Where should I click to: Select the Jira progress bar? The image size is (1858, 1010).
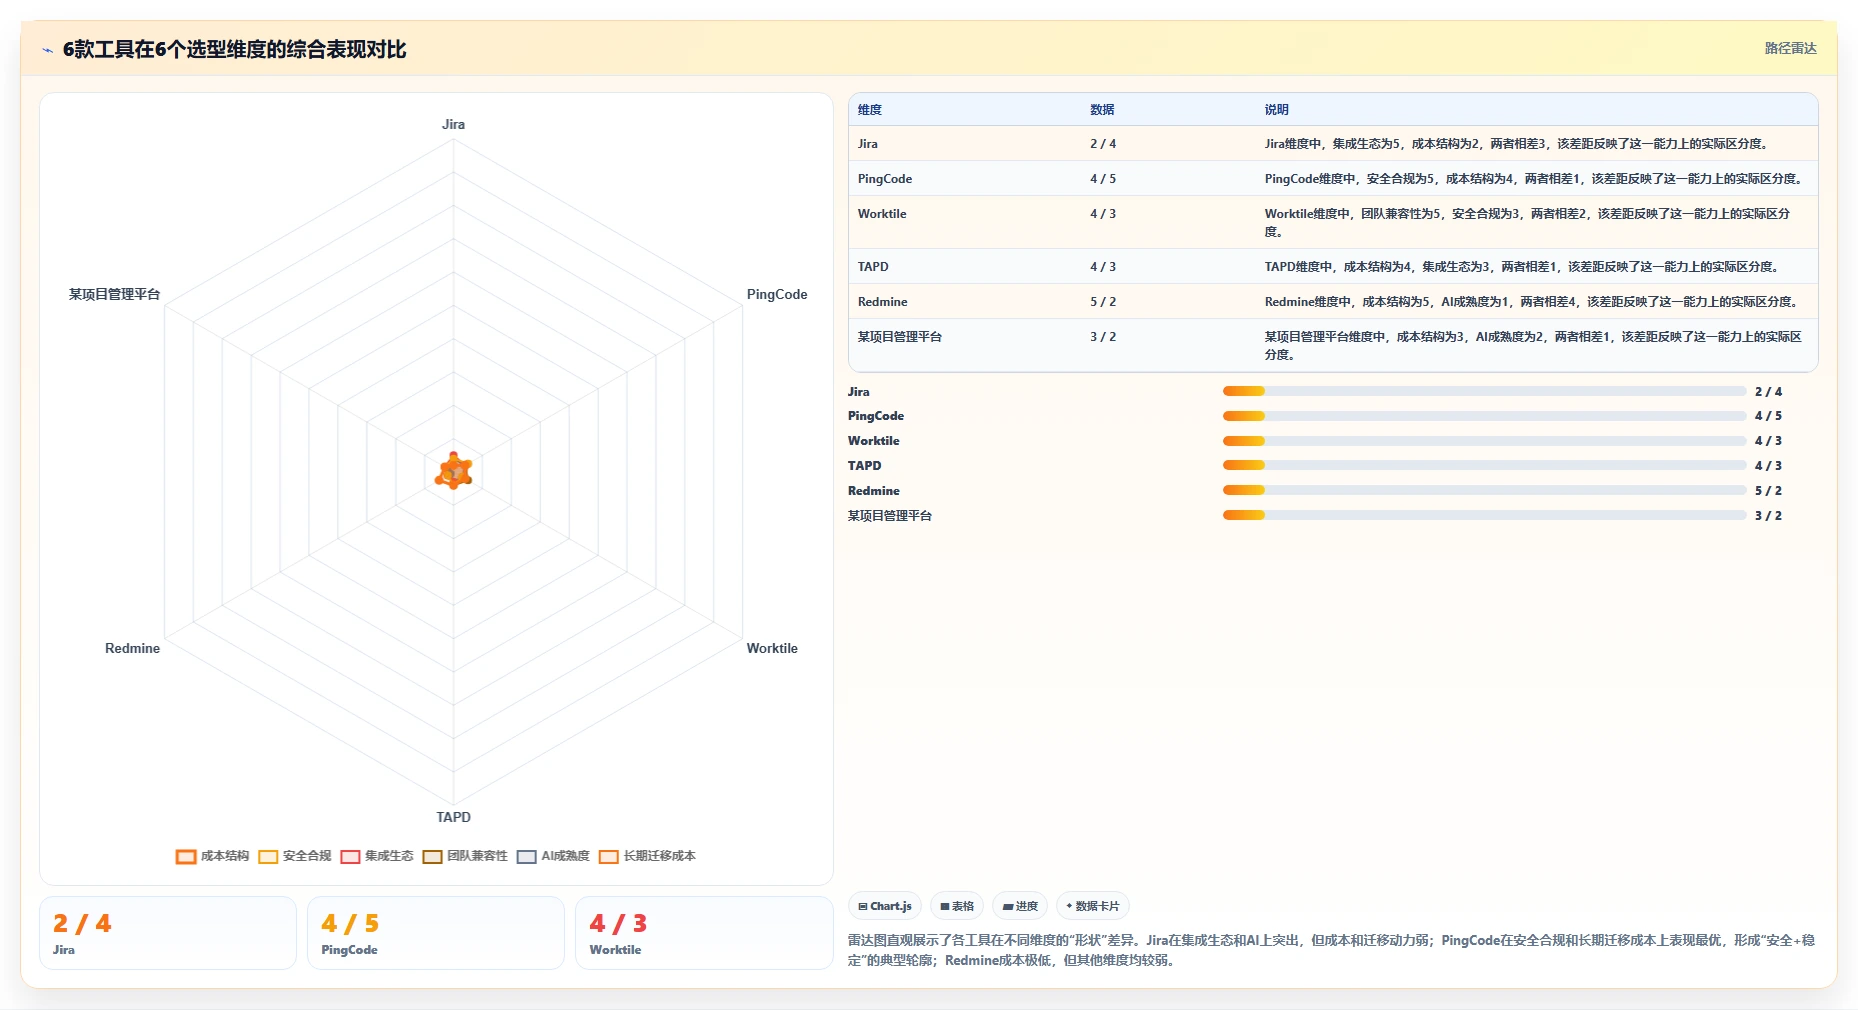point(1484,391)
